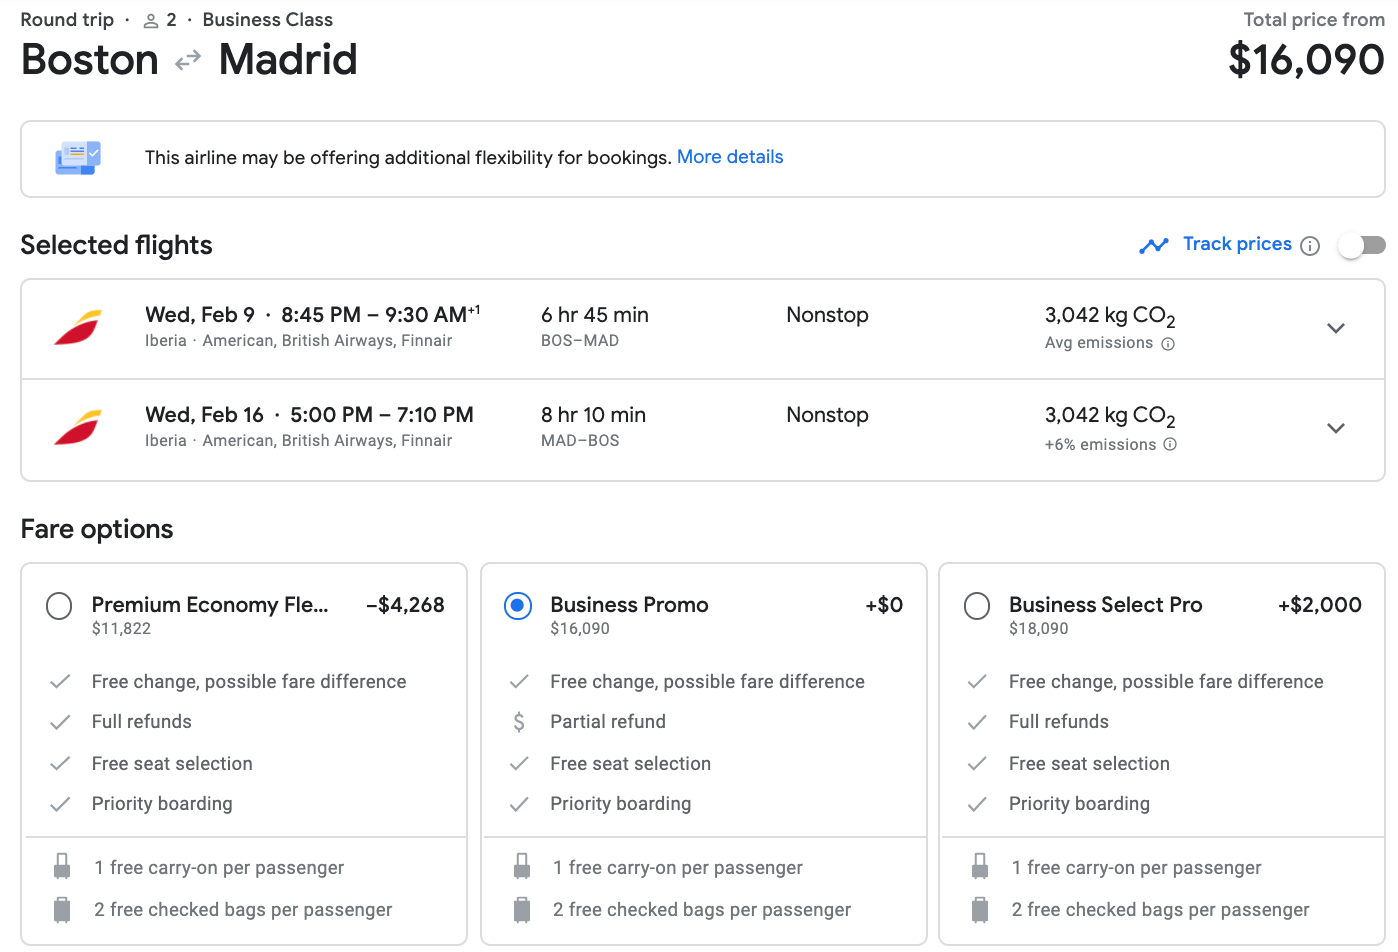Click the passenger count icon in the header

150,19
